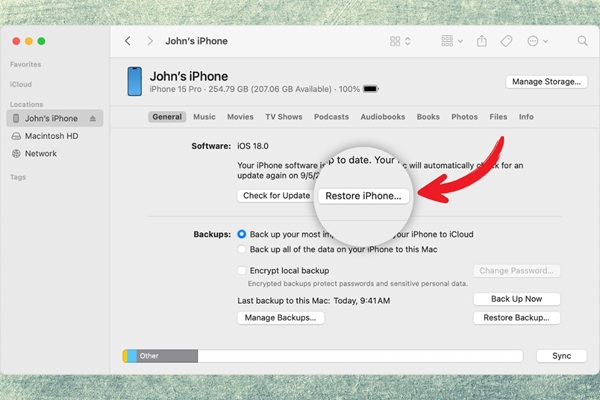Click the back navigation arrow
The height and width of the screenshot is (400, 600).
click(x=128, y=41)
